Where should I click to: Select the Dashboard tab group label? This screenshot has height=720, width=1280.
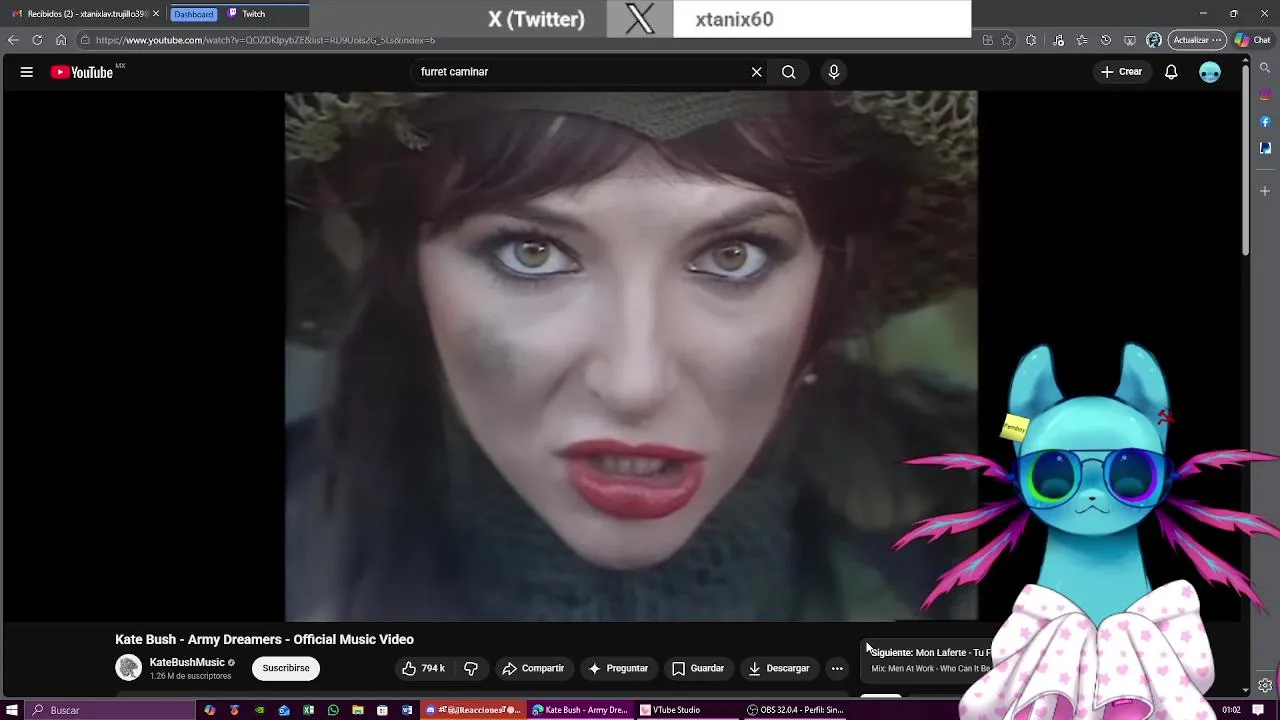[193, 14]
